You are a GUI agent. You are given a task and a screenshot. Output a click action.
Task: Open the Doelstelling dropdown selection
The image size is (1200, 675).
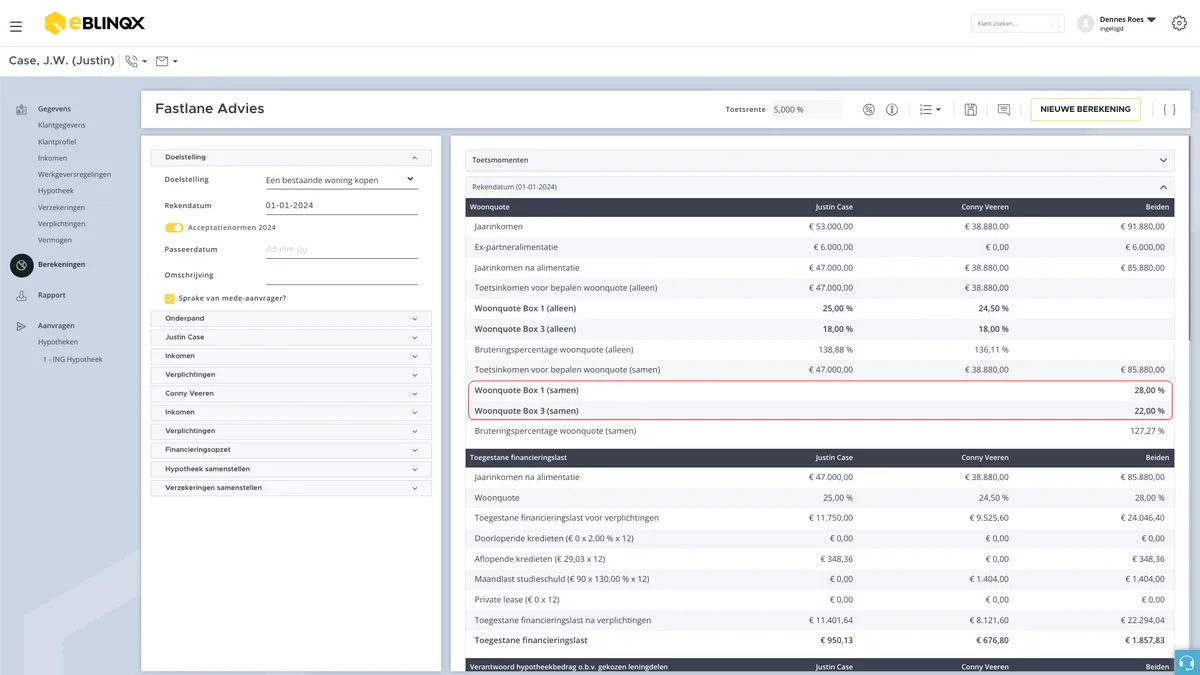[x=341, y=180]
